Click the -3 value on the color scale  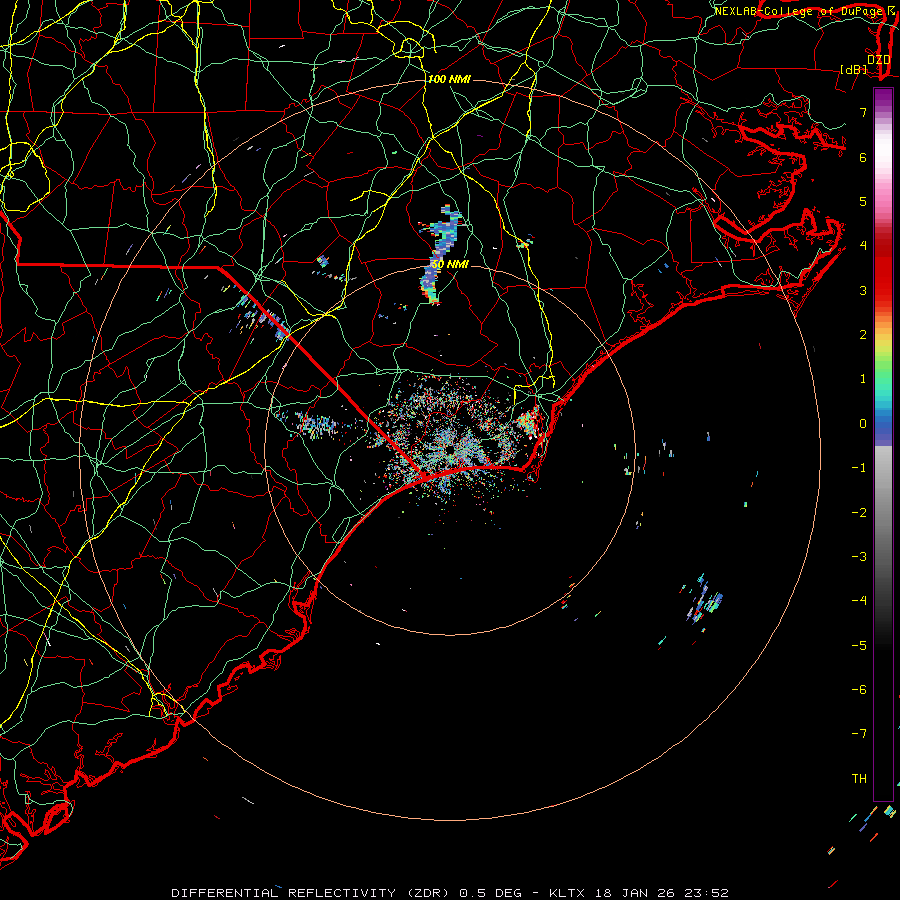tap(859, 557)
